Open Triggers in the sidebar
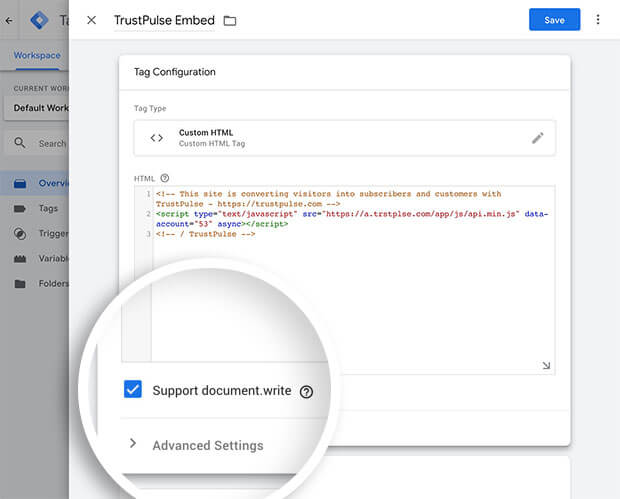 tap(34, 233)
